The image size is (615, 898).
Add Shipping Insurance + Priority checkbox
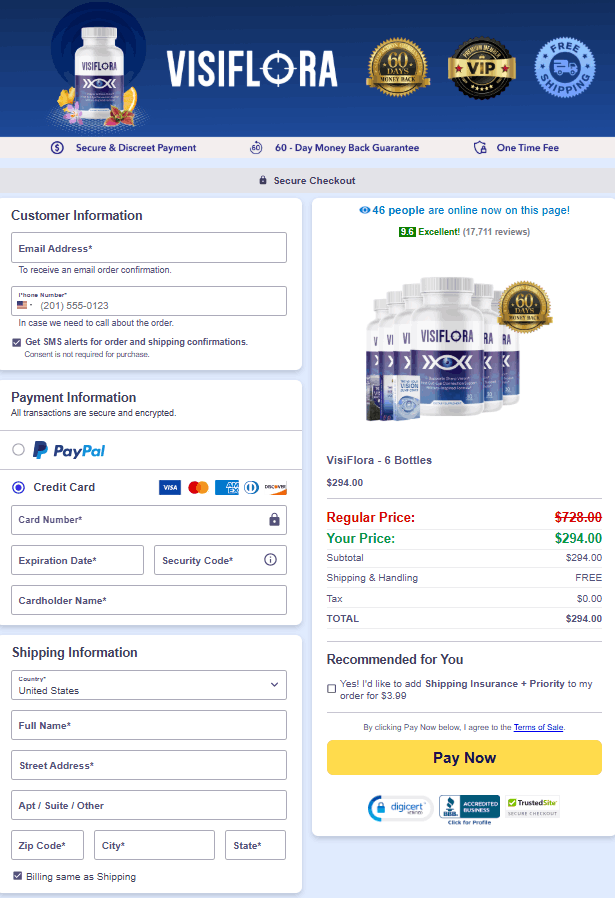tap(332, 688)
